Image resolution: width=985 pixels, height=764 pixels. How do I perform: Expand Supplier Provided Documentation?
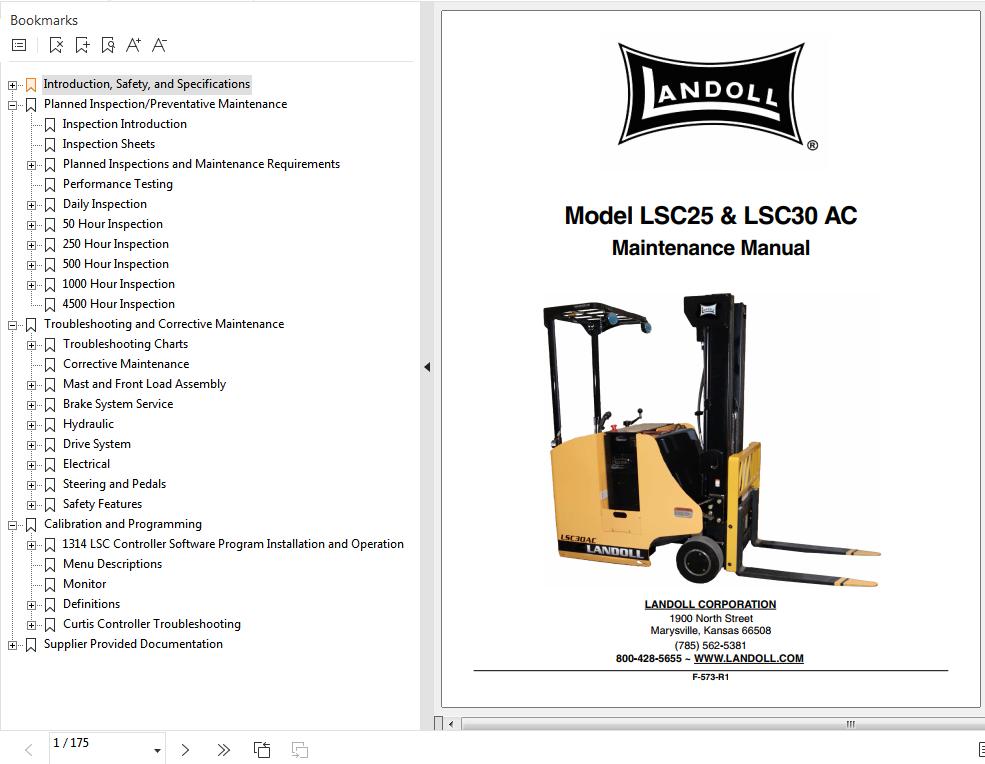tap(12, 645)
